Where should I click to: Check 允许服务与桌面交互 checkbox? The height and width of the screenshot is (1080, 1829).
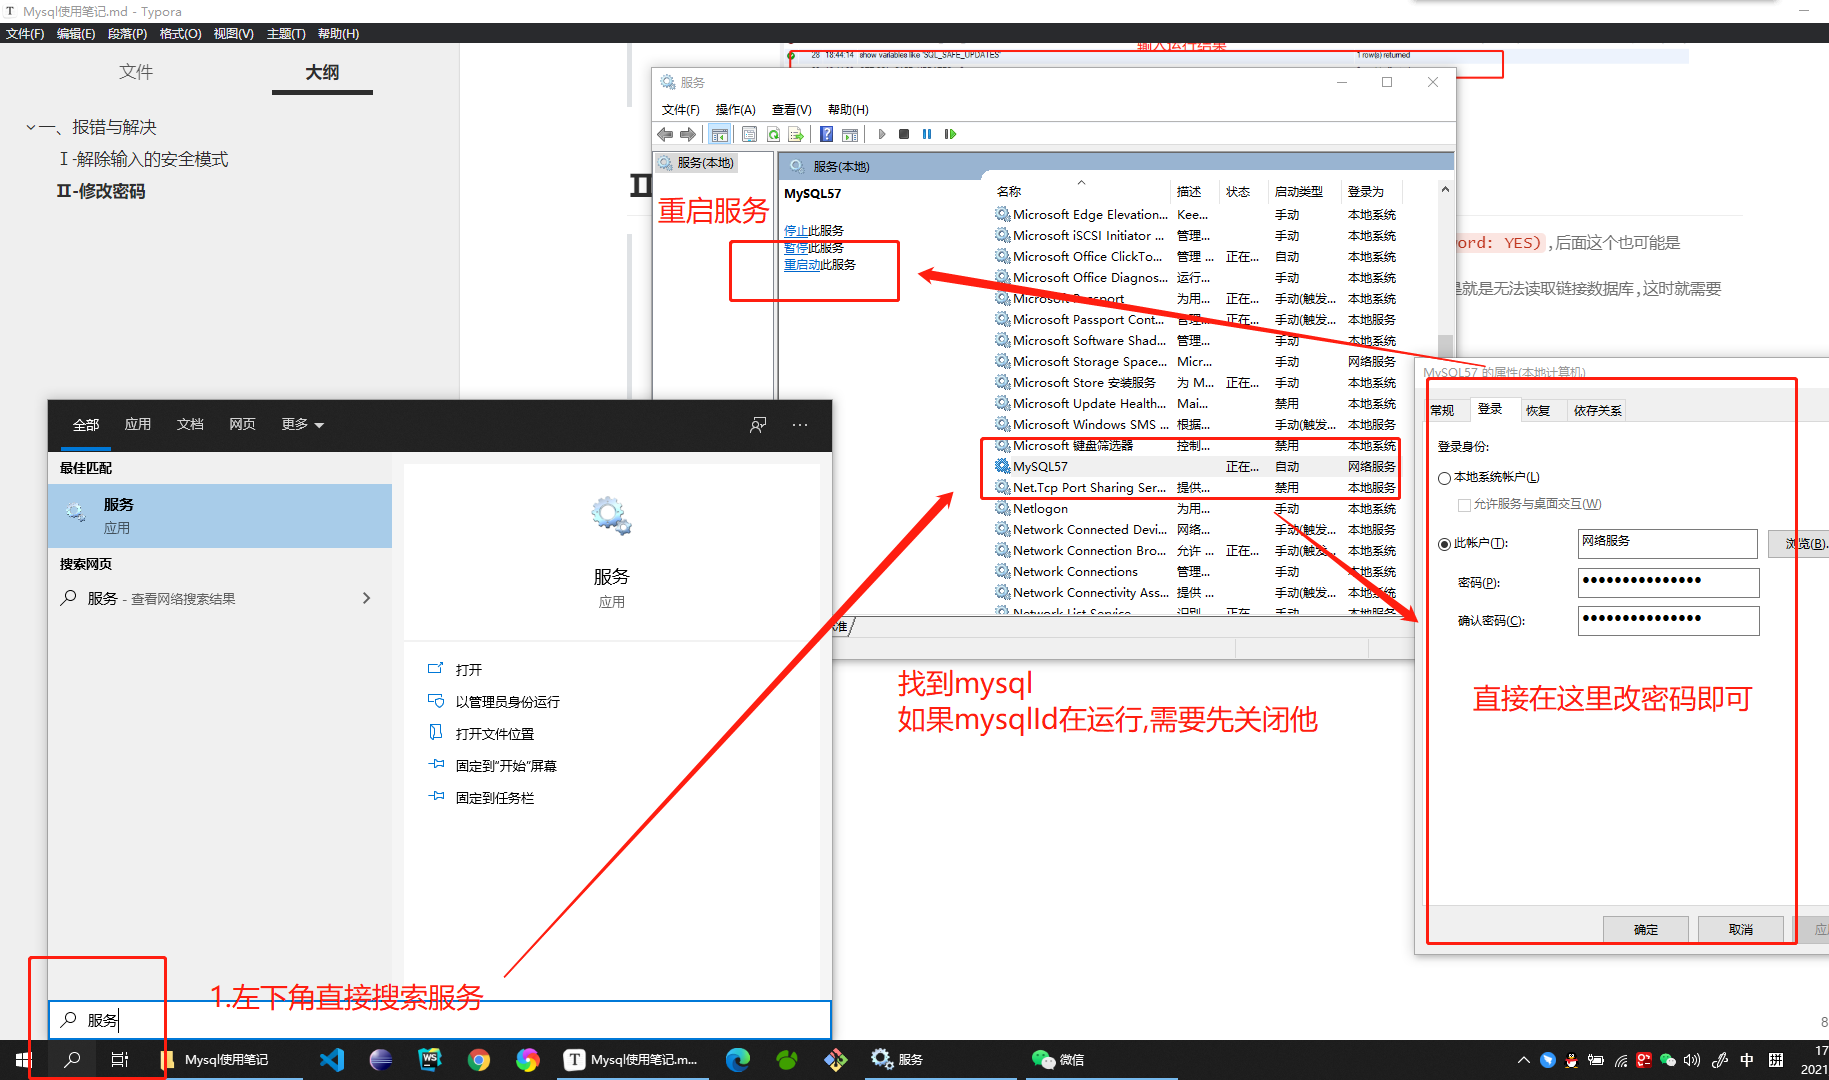point(1464,504)
